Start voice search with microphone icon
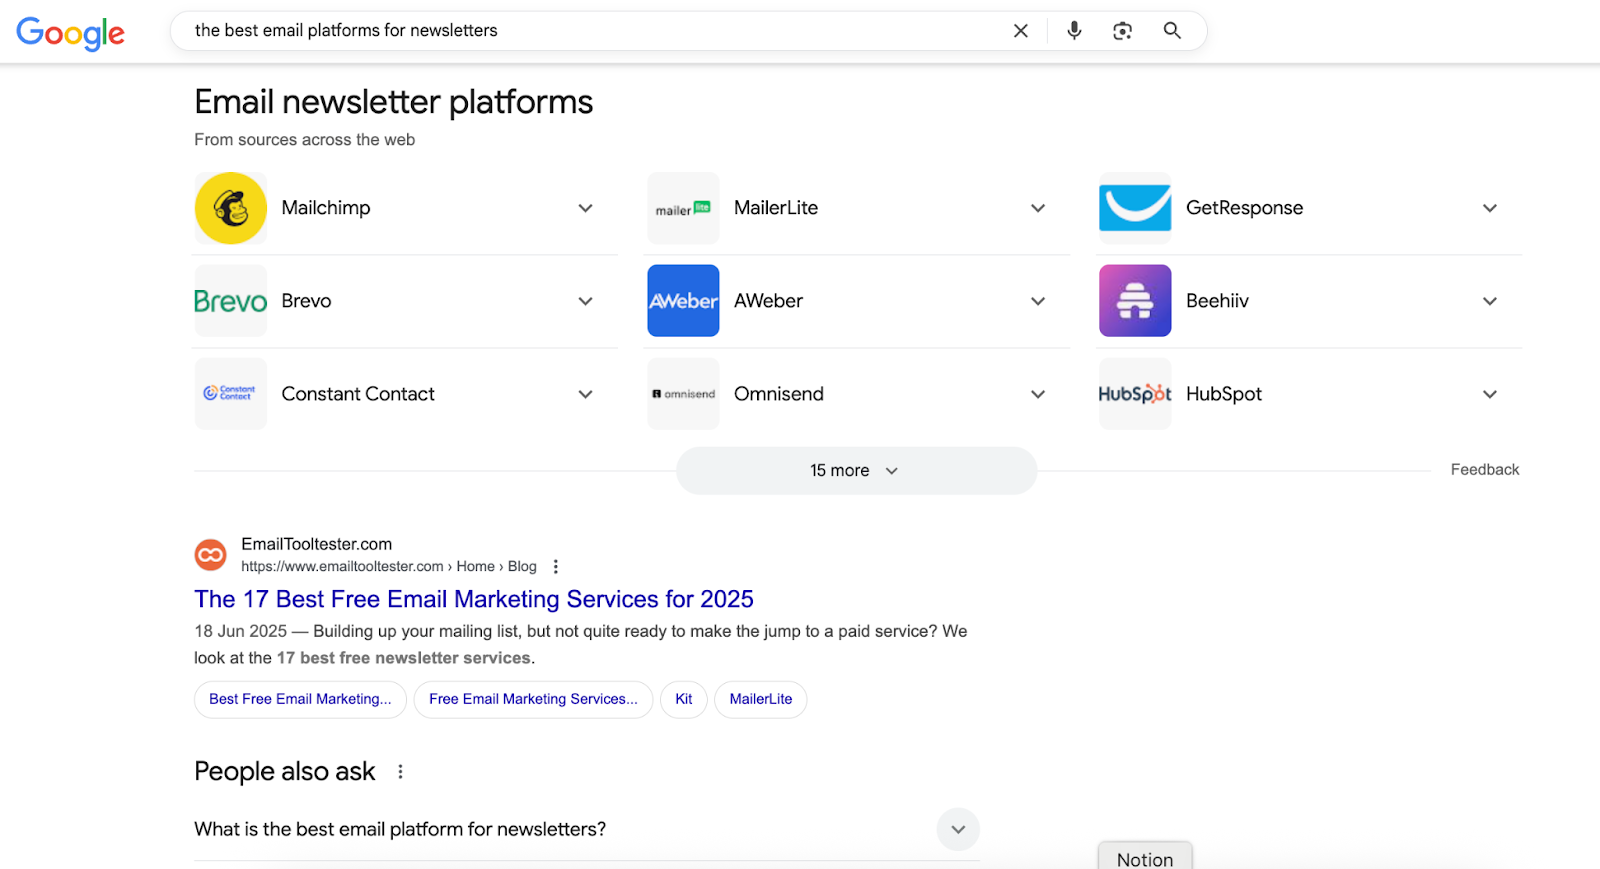1600x869 pixels. point(1074,31)
